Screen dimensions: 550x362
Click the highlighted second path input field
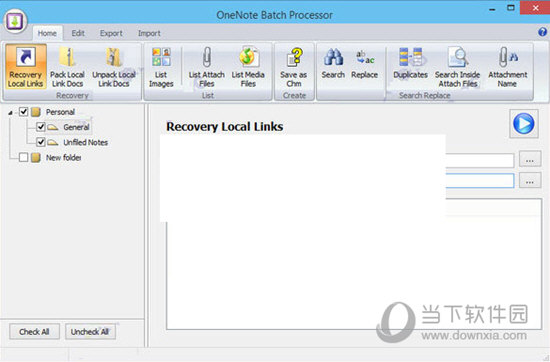point(479,180)
